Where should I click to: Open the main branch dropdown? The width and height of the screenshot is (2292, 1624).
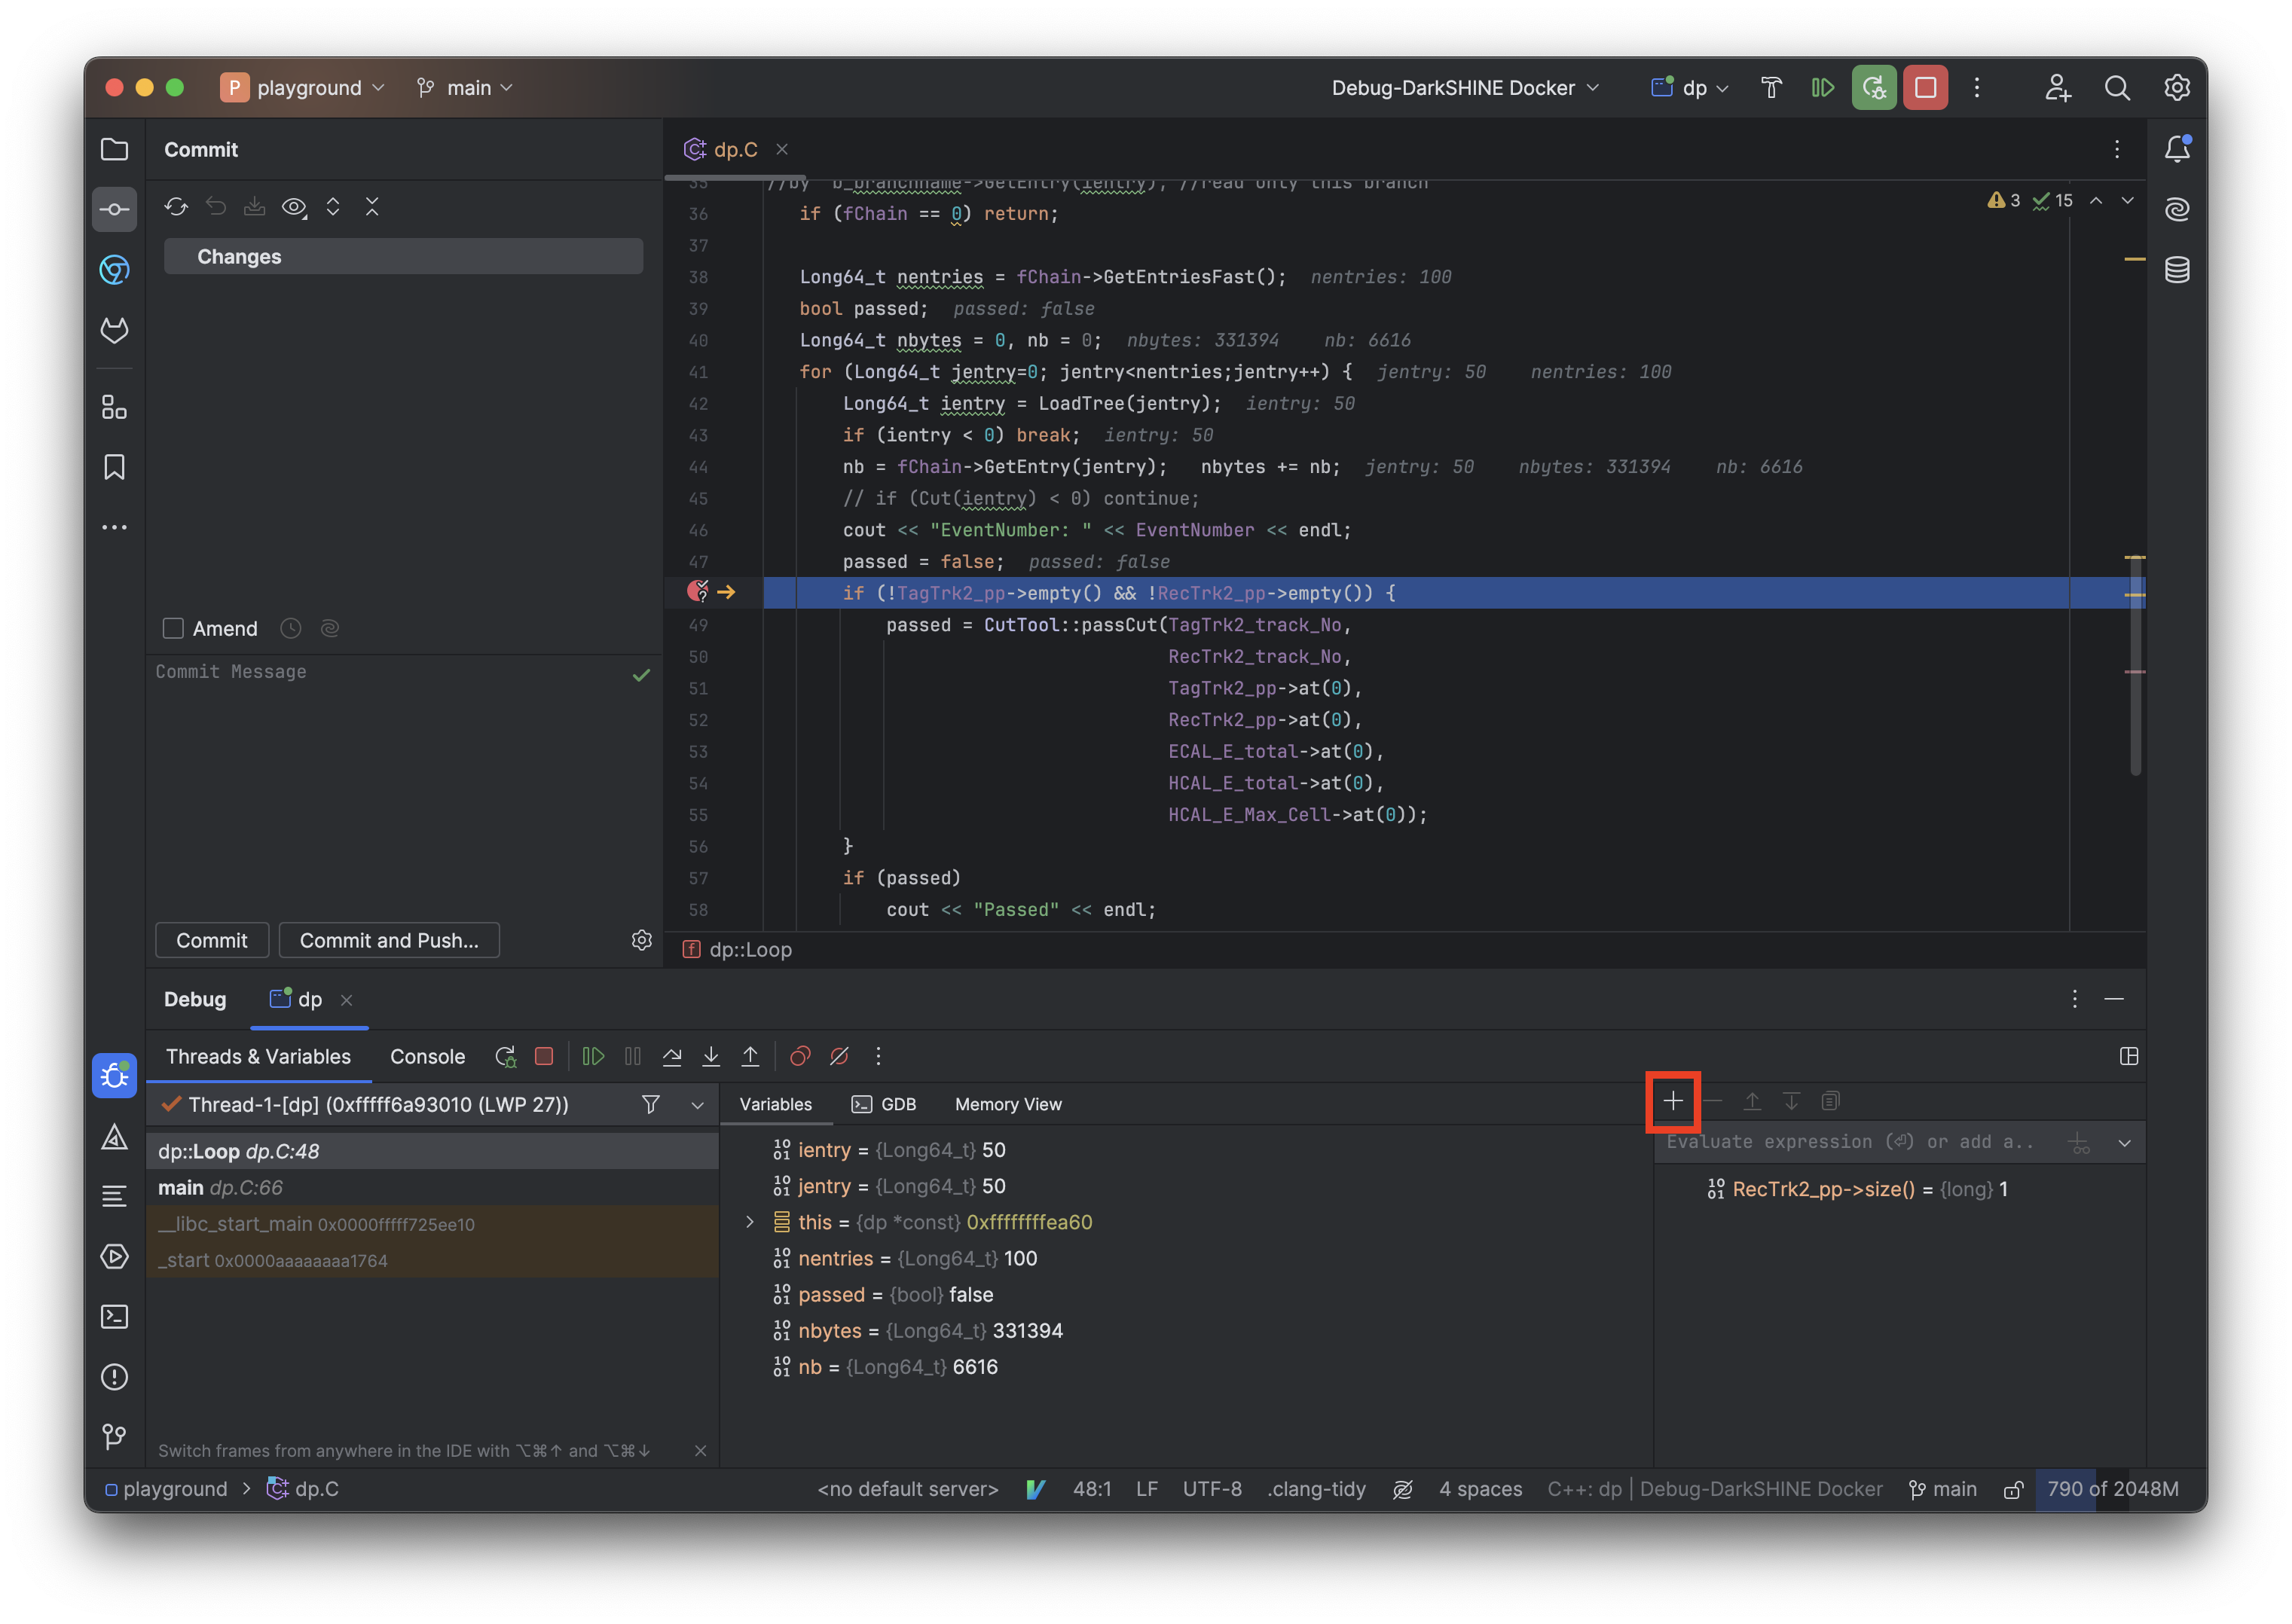point(467,88)
